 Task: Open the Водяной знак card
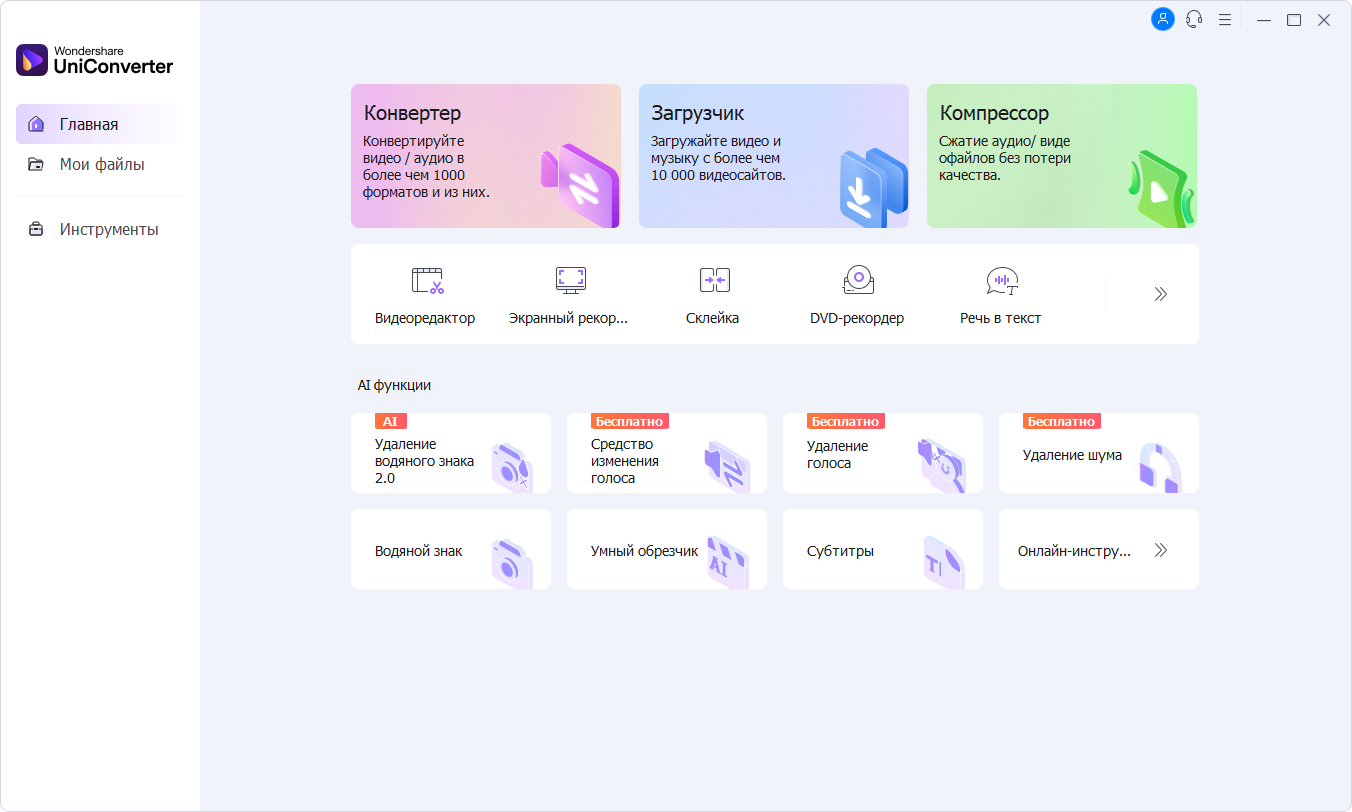(451, 549)
